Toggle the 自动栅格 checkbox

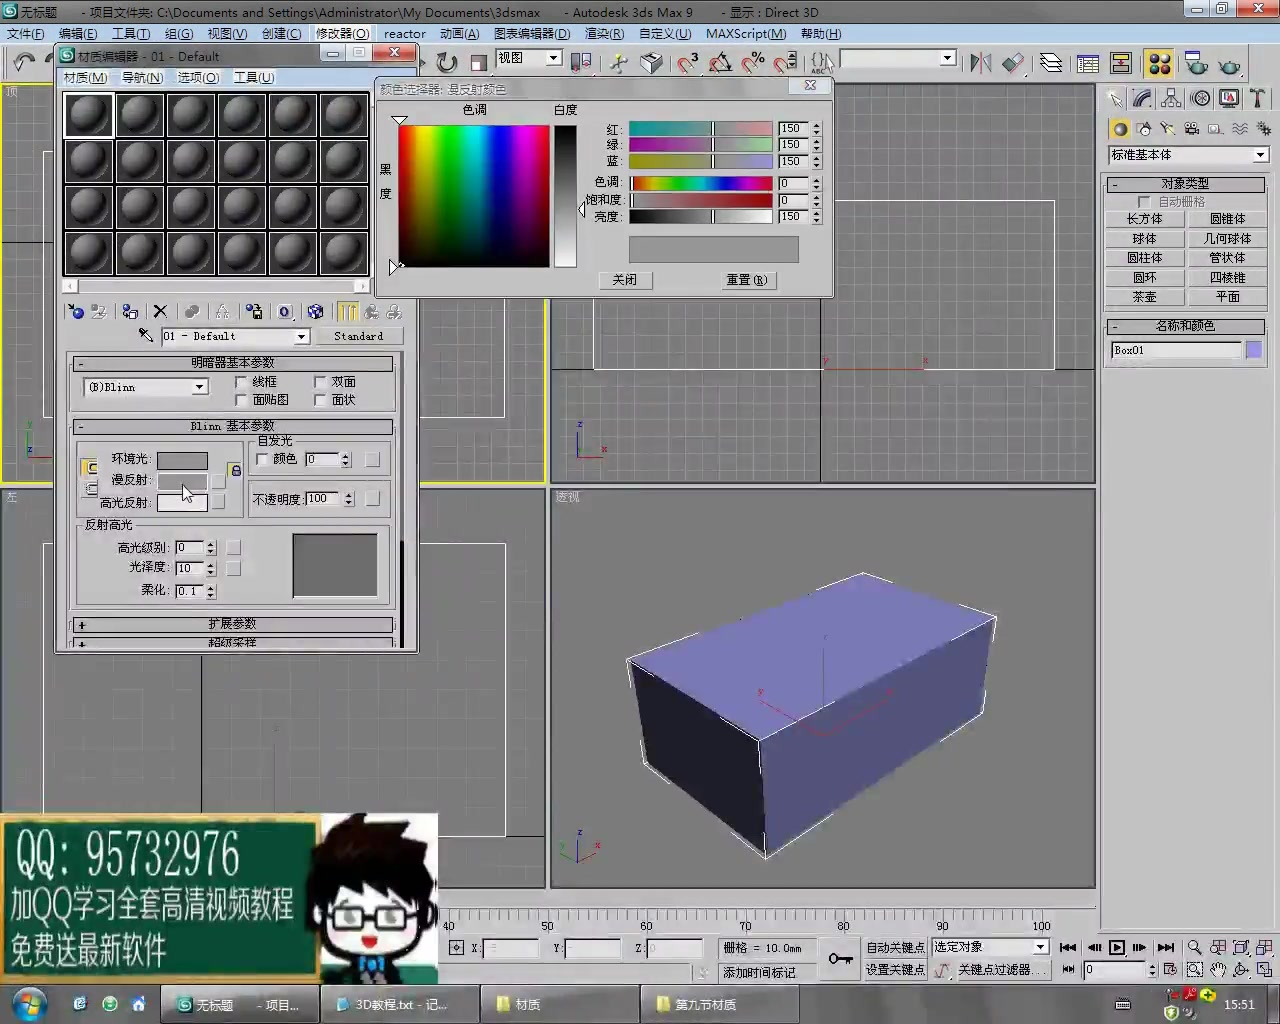point(1144,201)
